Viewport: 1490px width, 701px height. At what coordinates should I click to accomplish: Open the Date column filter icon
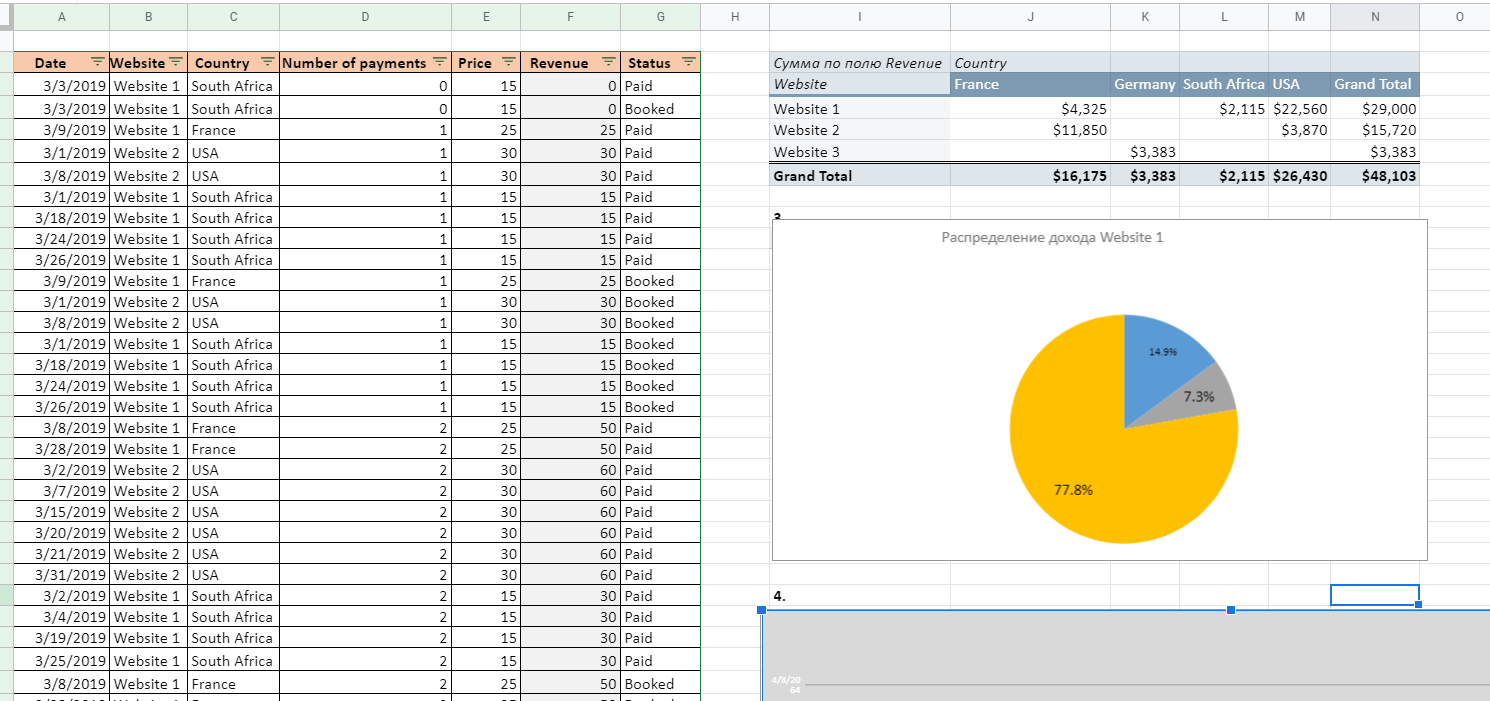(97, 62)
